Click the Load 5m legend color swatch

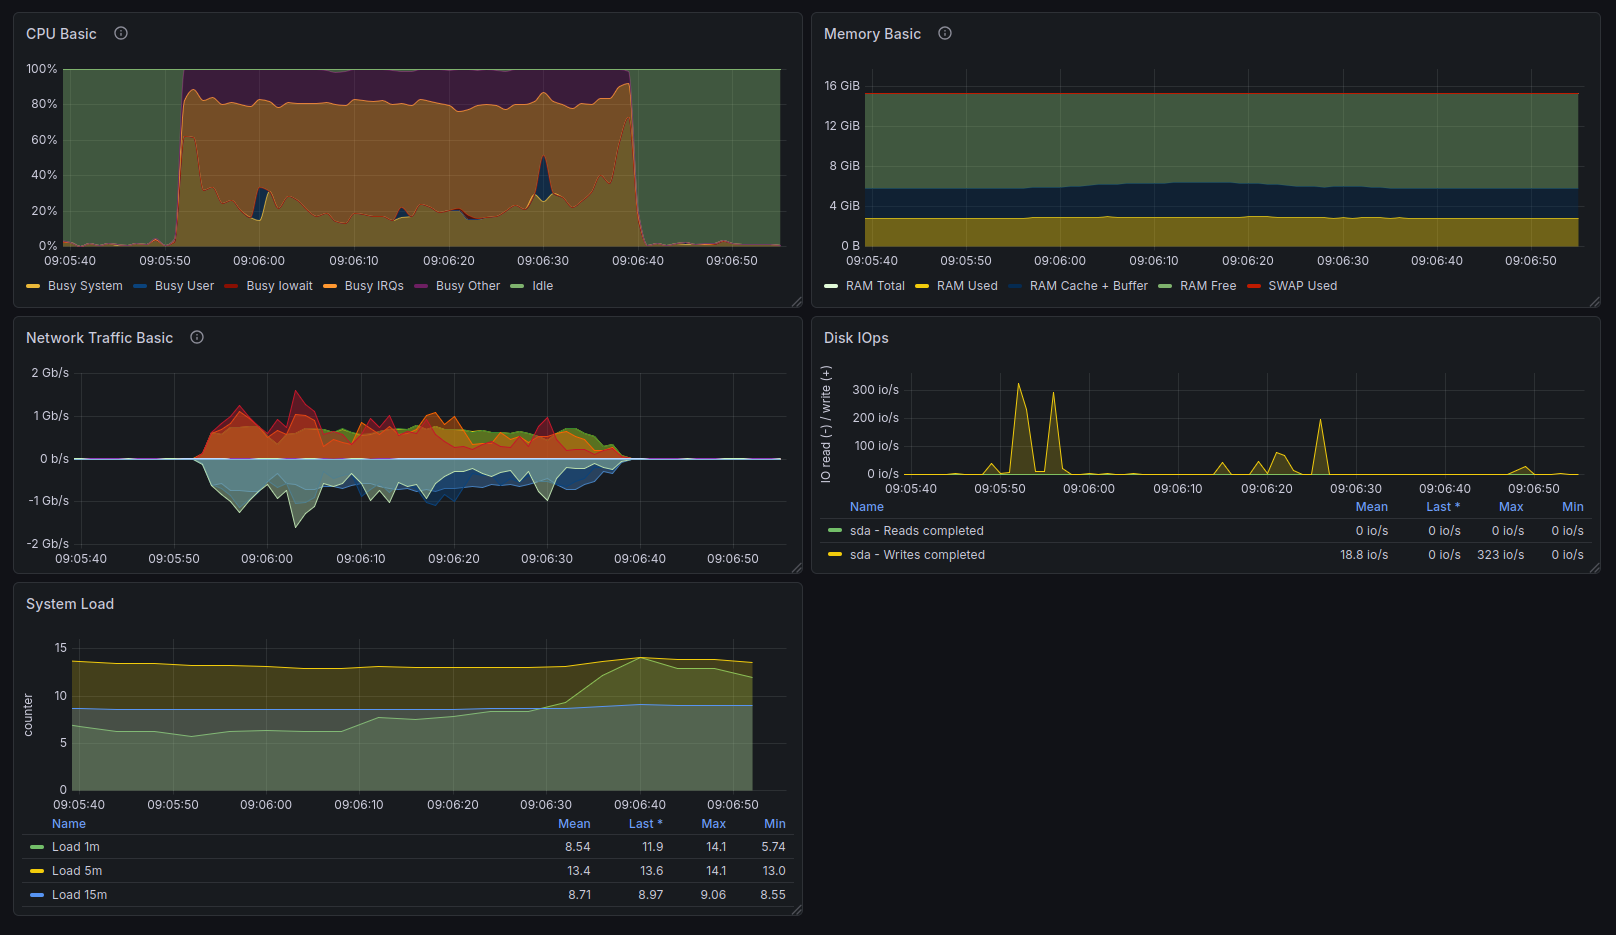(x=37, y=871)
